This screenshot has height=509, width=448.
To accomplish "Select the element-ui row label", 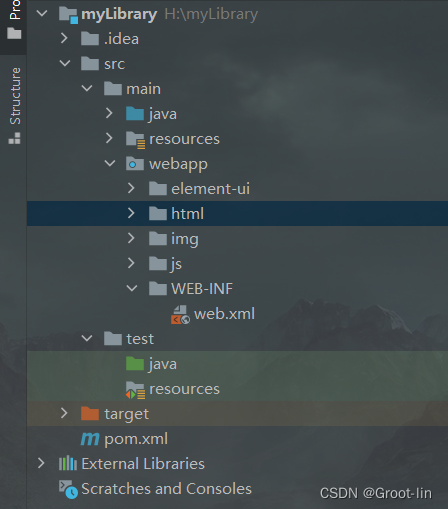I will pos(210,189).
